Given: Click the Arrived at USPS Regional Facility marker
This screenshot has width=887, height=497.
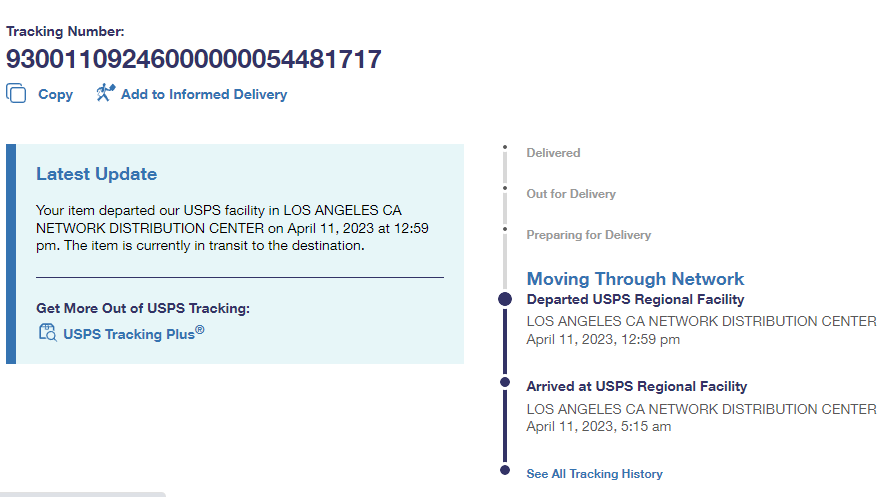Looking at the screenshot, I should 506,381.
